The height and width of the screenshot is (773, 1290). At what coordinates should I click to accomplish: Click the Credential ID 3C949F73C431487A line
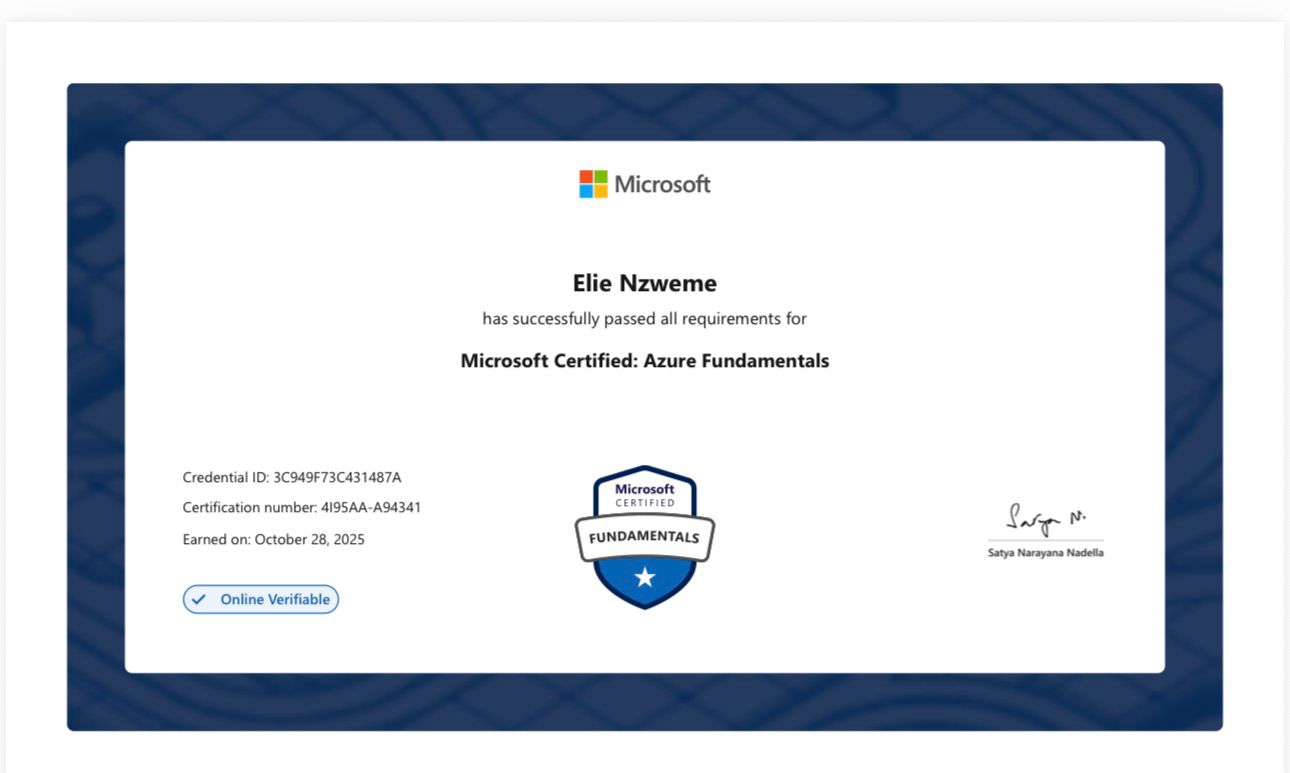[292, 477]
